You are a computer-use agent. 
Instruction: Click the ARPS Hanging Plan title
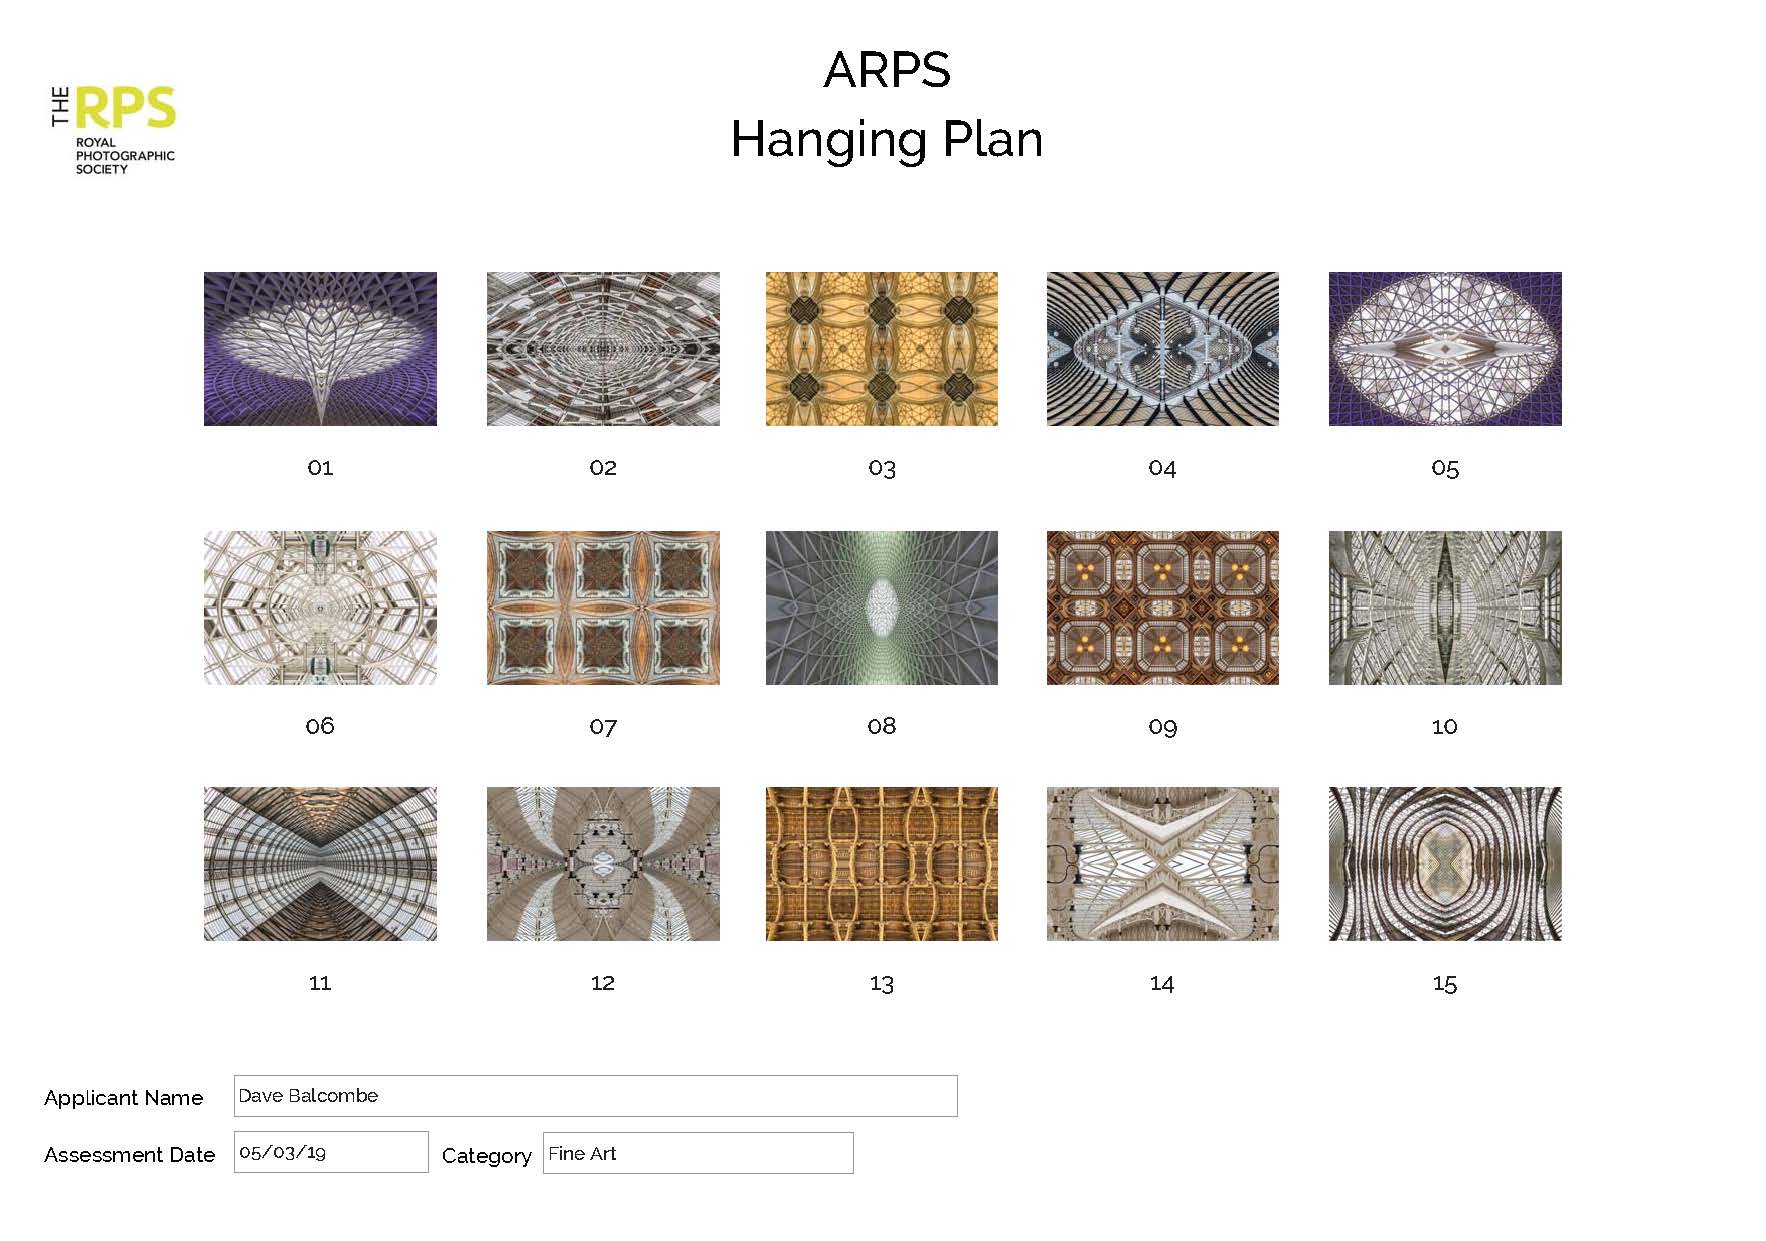click(x=886, y=105)
